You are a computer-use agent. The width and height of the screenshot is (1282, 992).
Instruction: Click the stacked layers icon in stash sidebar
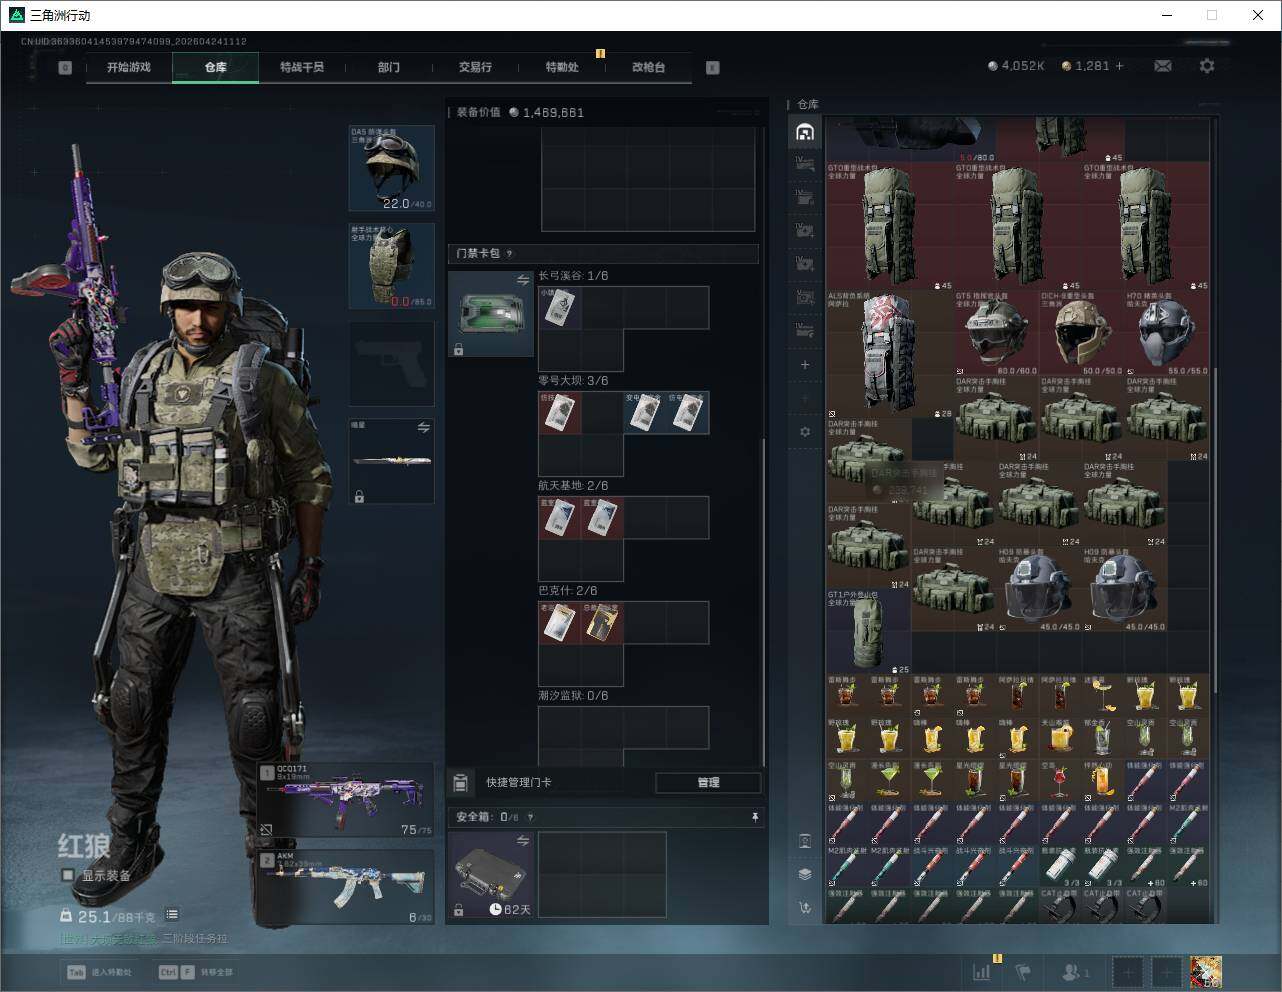click(x=805, y=874)
